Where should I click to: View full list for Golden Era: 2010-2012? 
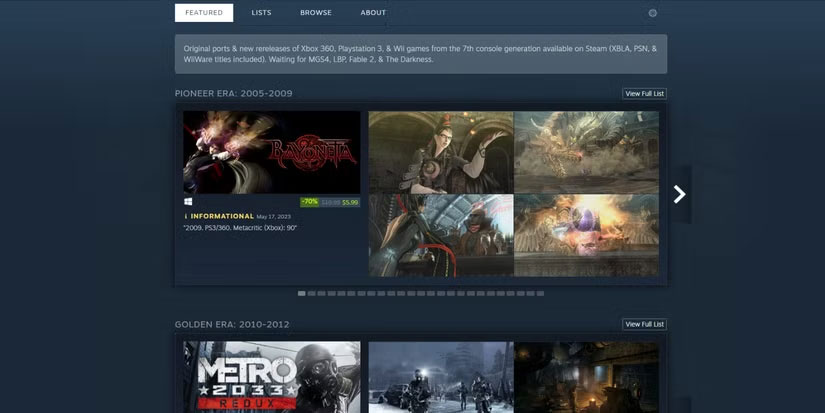(645, 324)
